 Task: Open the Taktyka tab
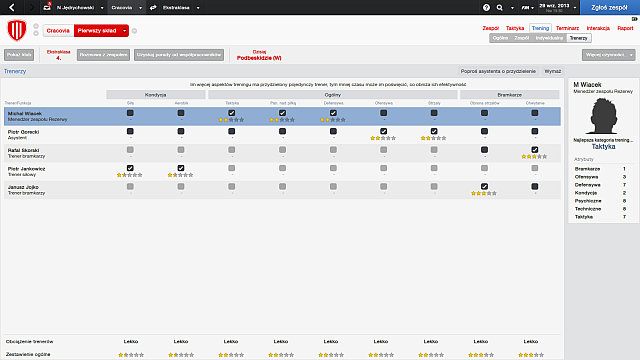coord(515,28)
